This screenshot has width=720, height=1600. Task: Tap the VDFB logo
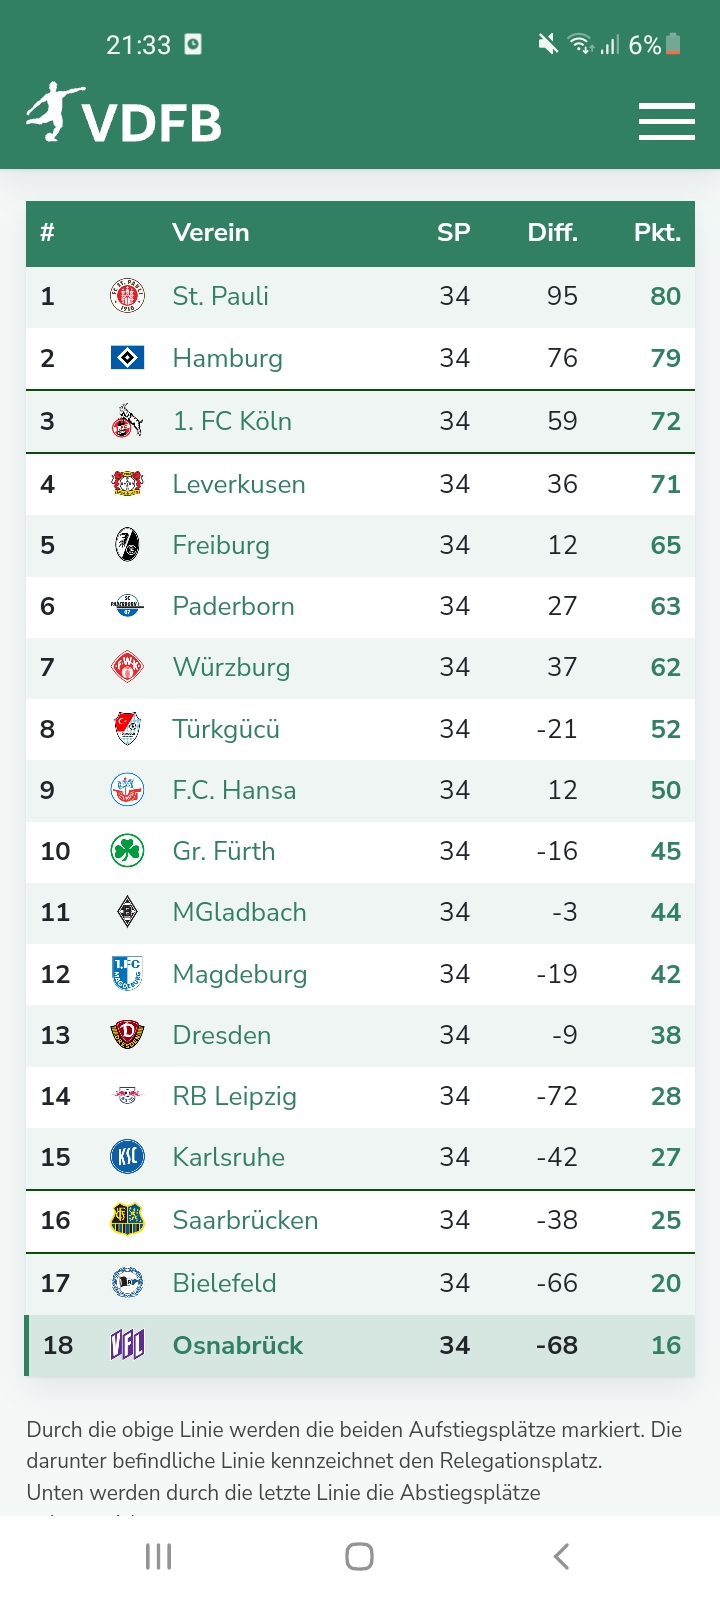tap(124, 114)
